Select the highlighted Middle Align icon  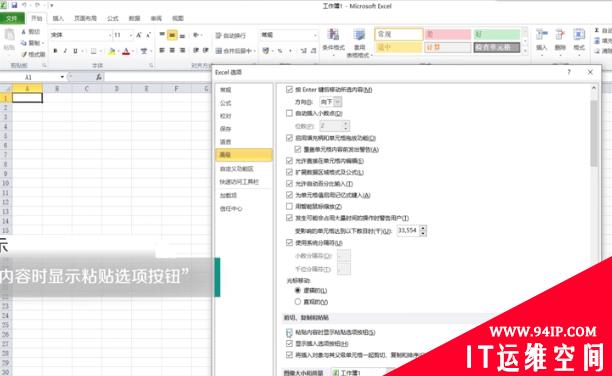(172, 36)
